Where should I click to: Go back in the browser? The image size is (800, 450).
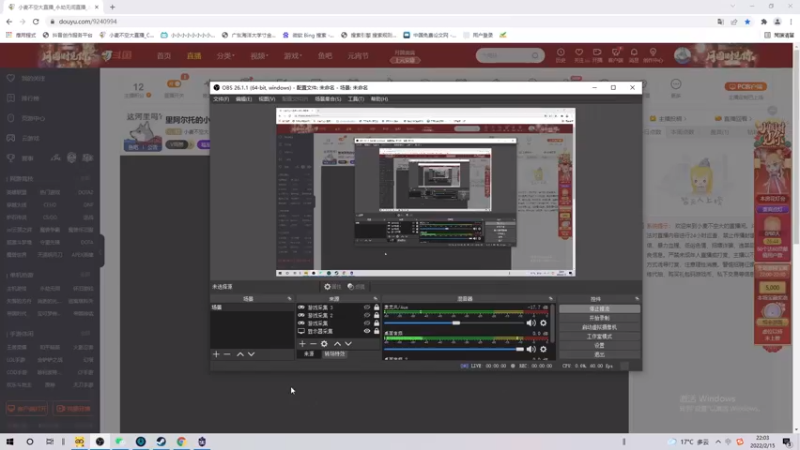click(x=9, y=21)
